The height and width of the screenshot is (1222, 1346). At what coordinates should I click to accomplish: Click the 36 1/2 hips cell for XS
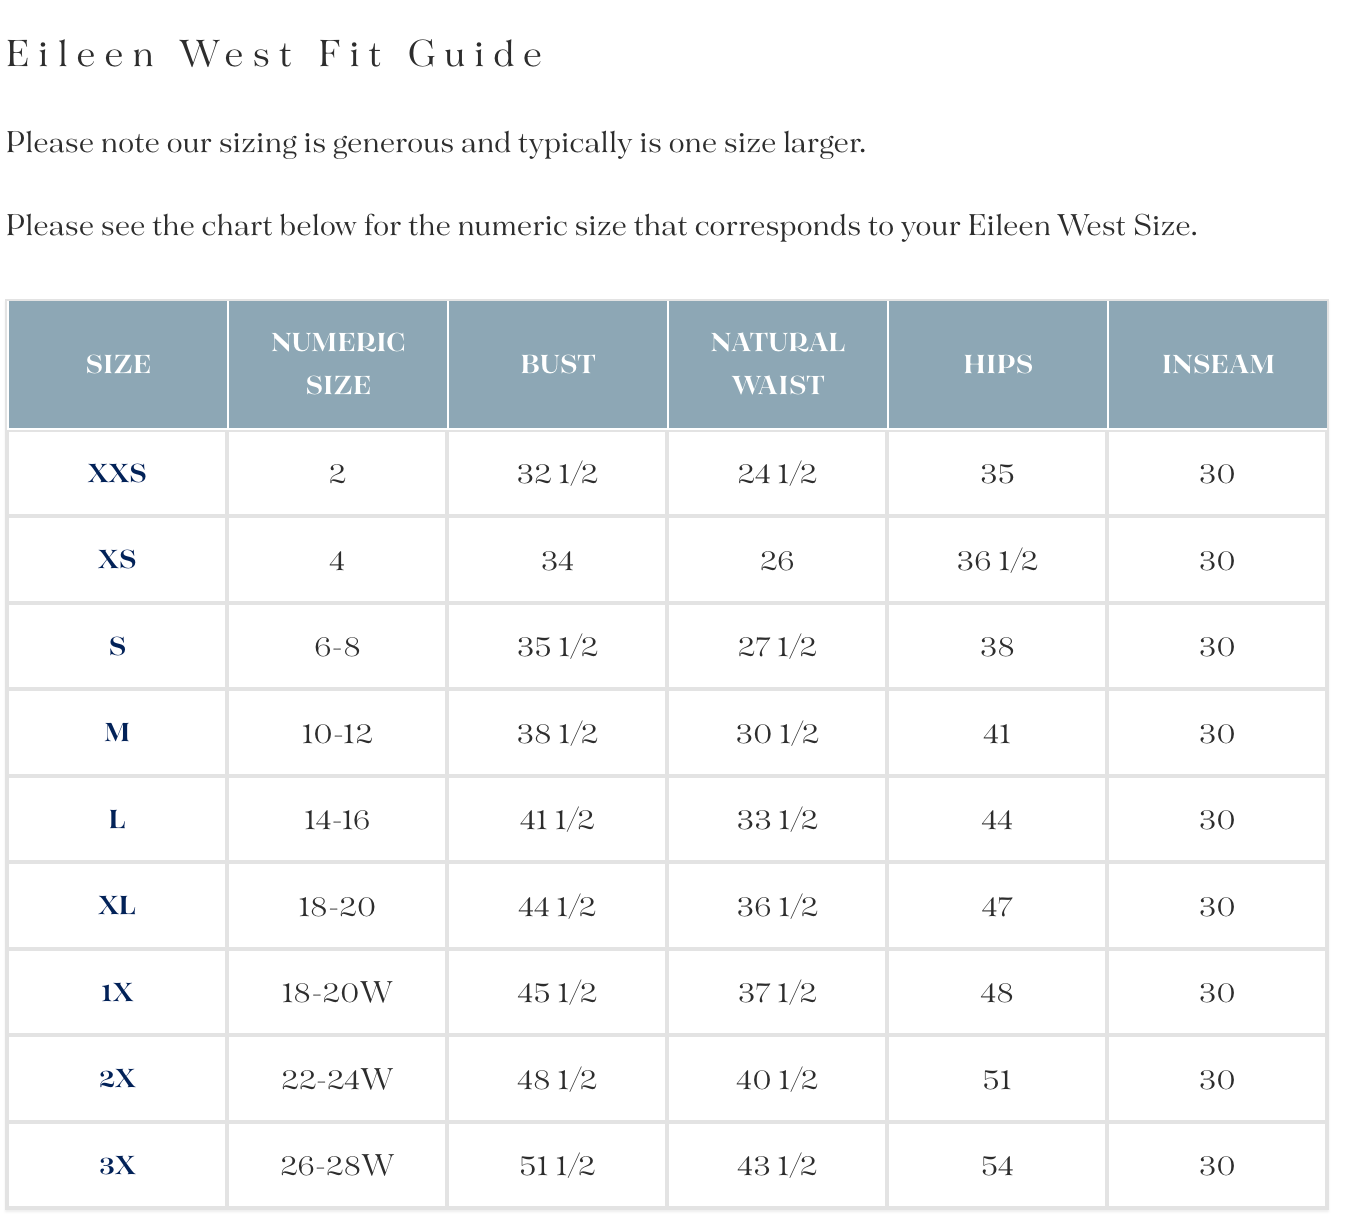pyautogui.click(x=997, y=560)
